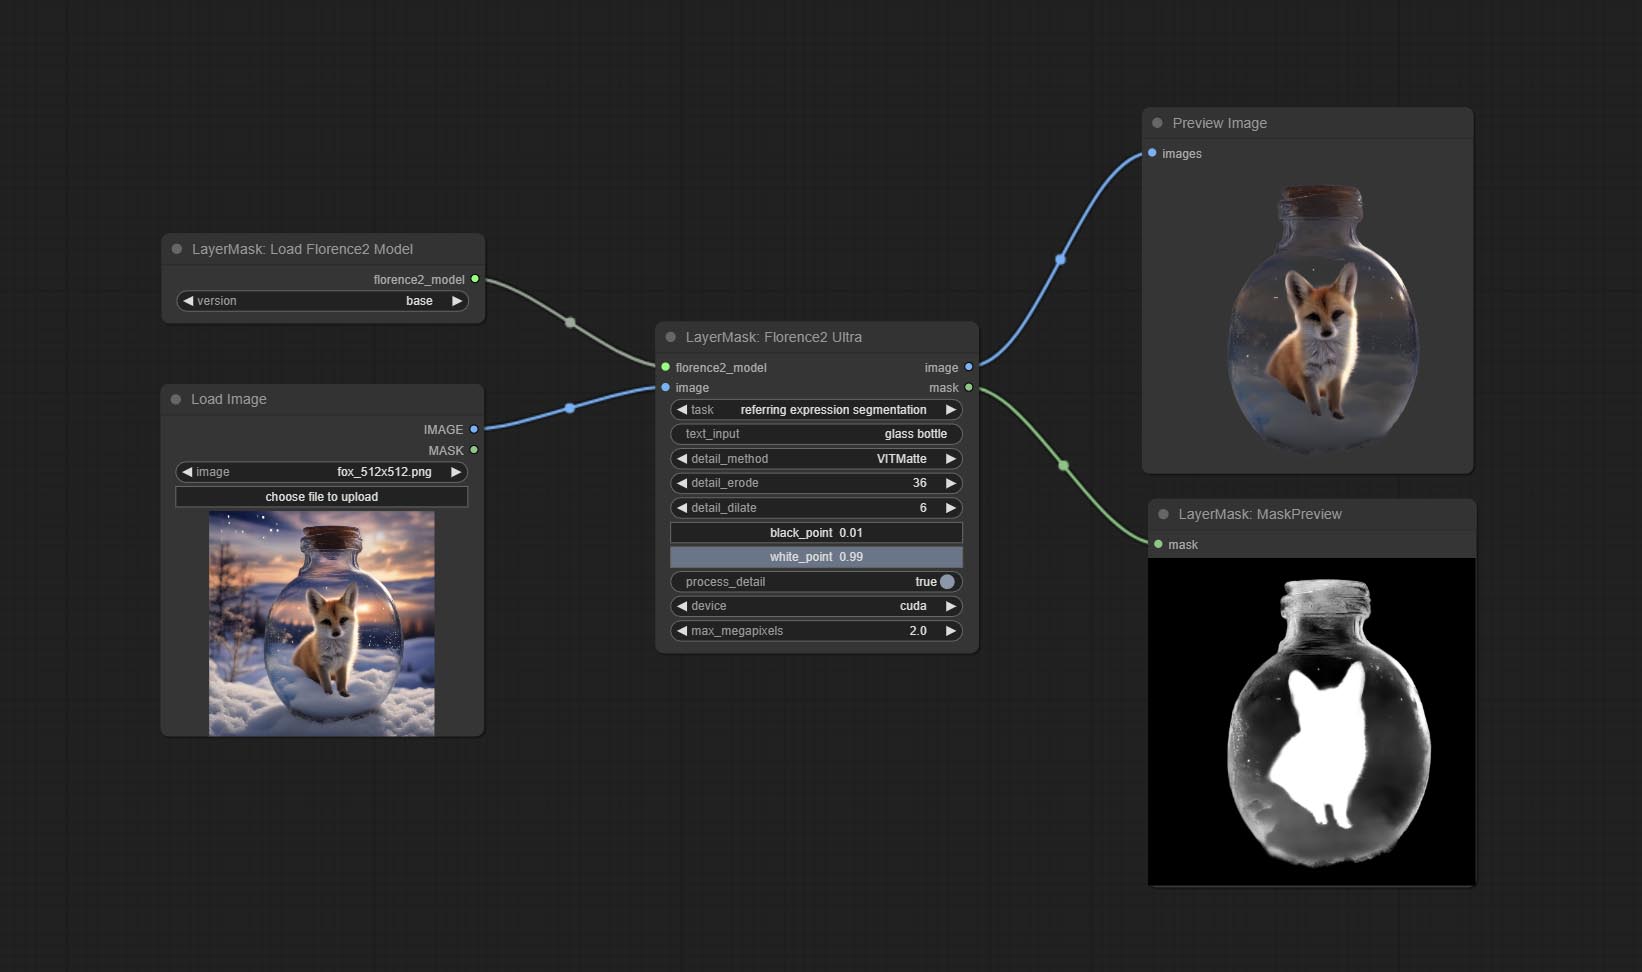Click the IMAGE output socket on Load Image
The height and width of the screenshot is (972, 1642).
point(474,429)
